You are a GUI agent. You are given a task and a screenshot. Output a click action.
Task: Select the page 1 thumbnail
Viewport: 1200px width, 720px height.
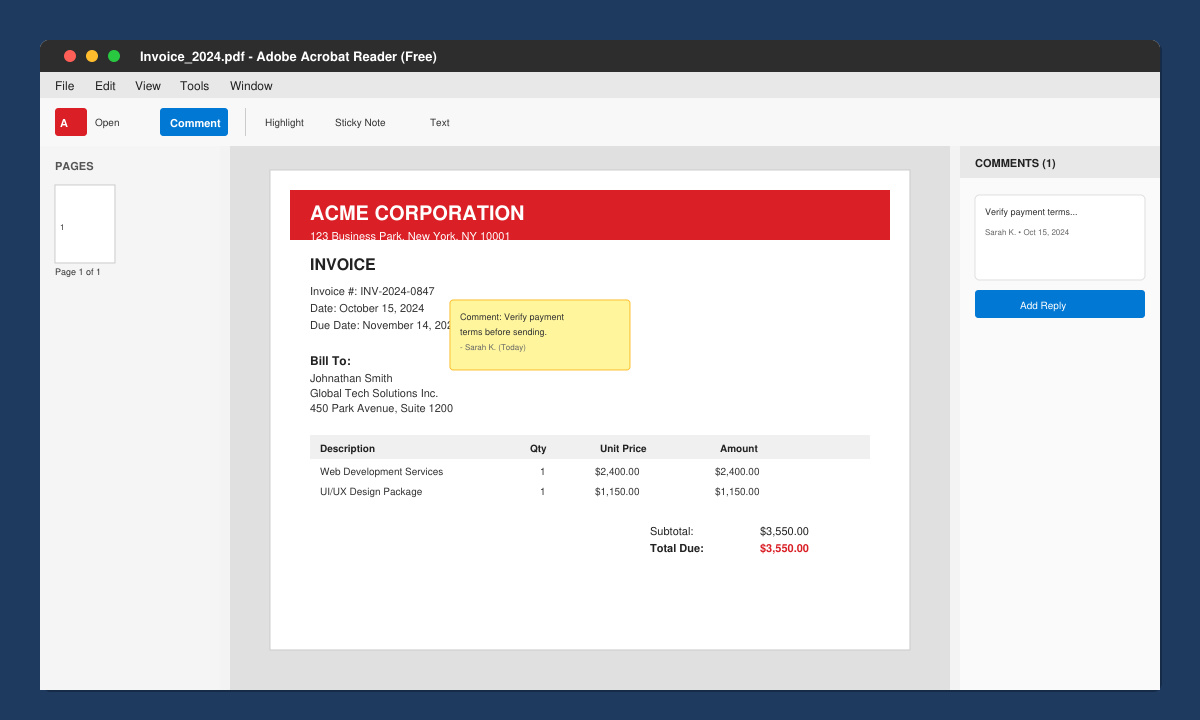[85, 224]
